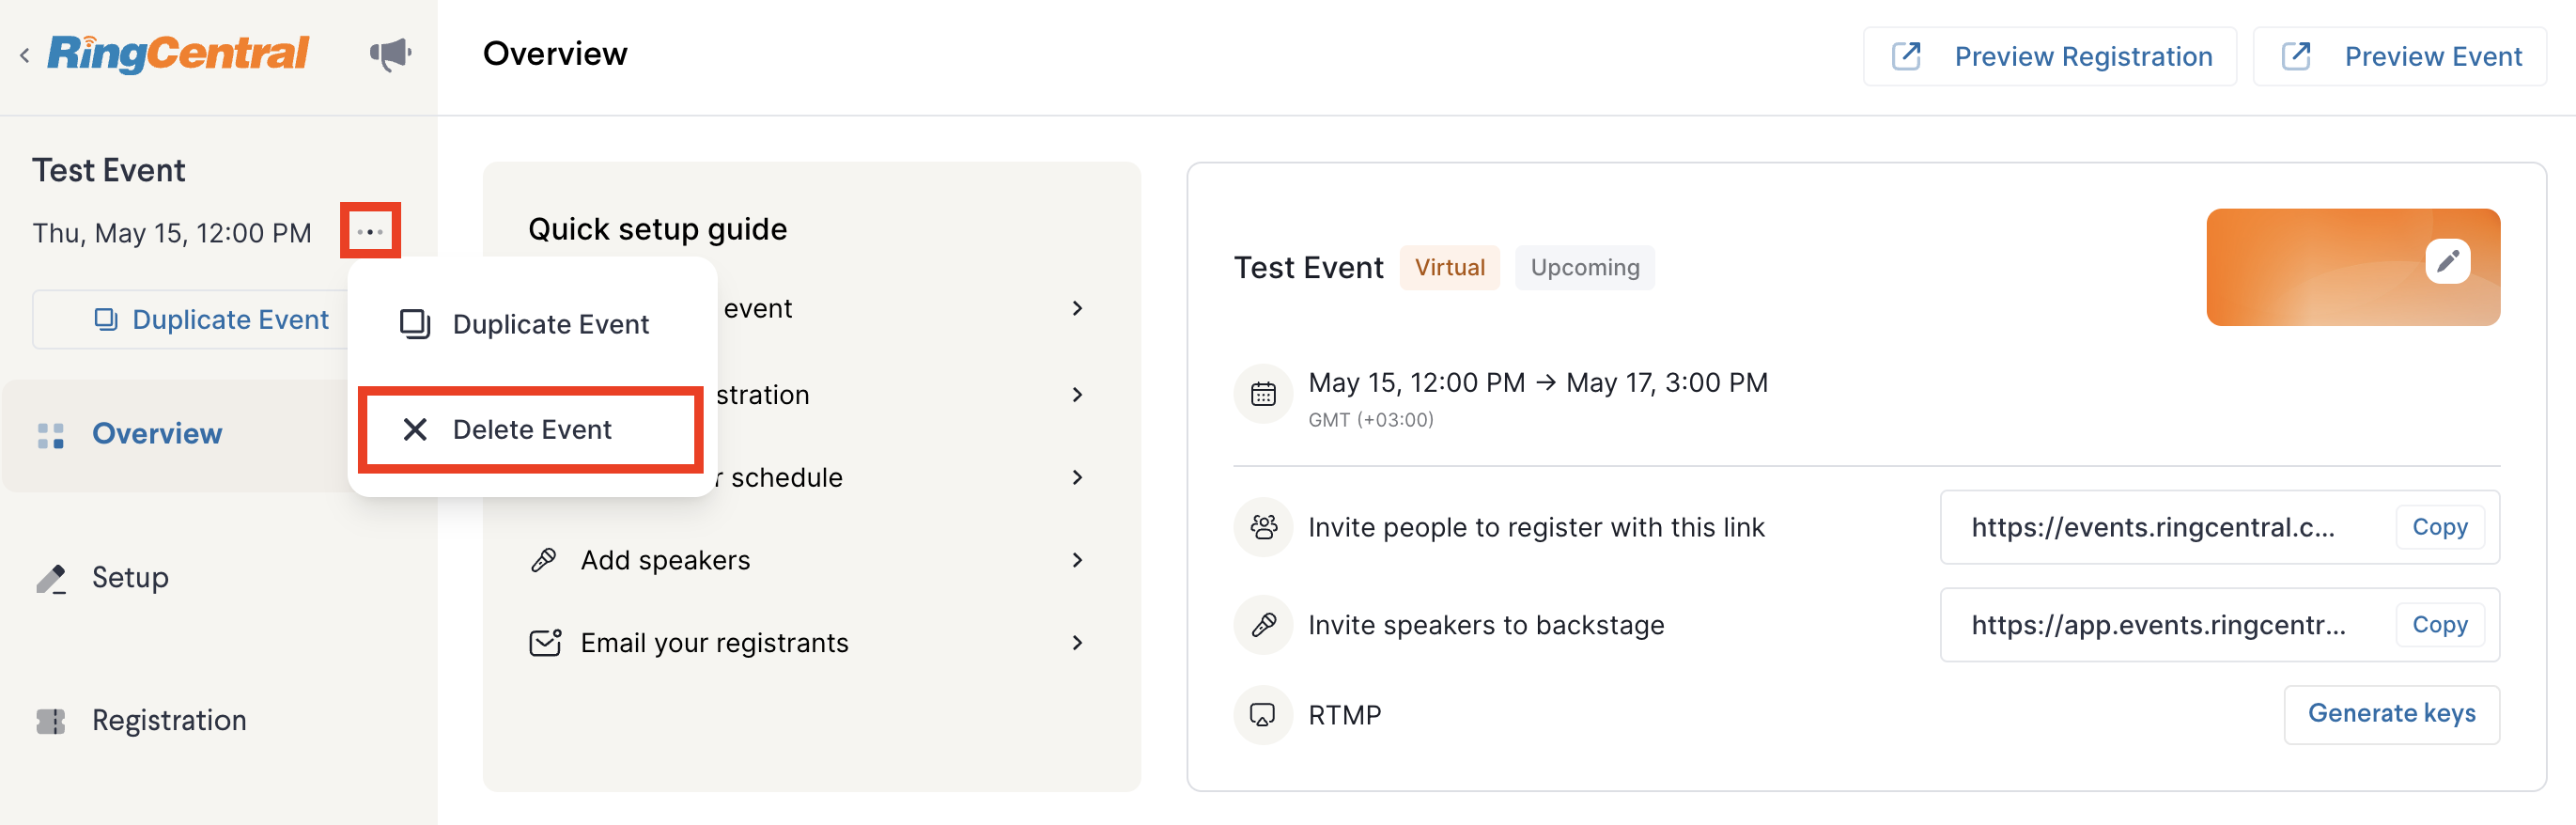Click the Overview page heading

[x=555, y=54]
